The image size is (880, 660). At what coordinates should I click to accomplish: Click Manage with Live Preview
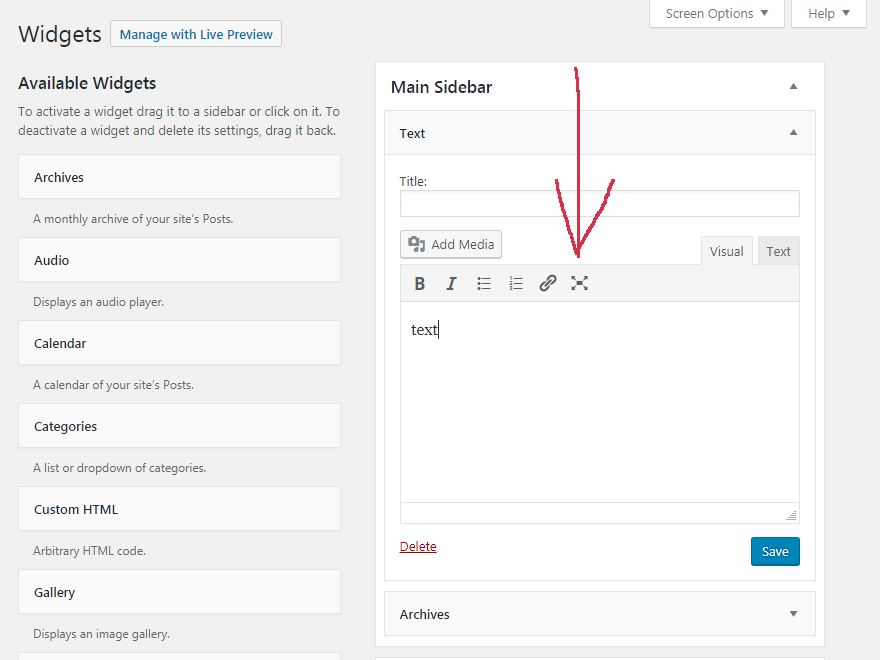(x=196, y=35)
